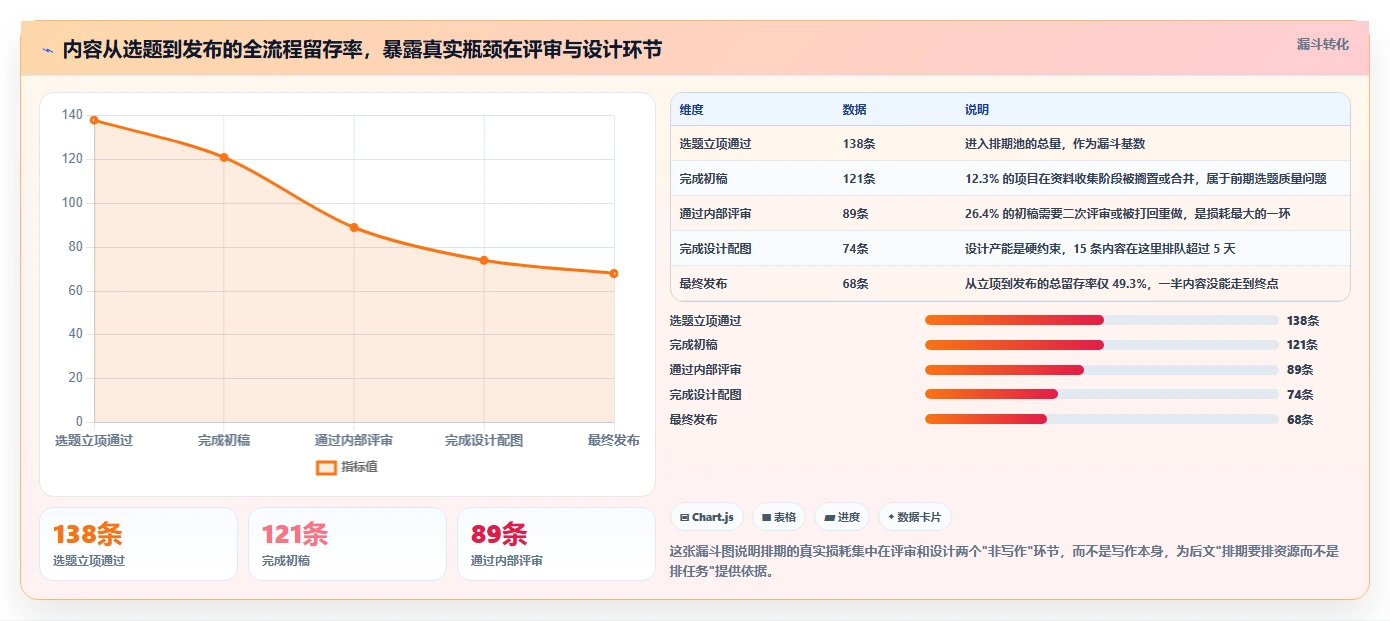The height and width of the screenshot is (621, 1390).
Task: Click y-axis tick value 100
Action: pos(72,203)
